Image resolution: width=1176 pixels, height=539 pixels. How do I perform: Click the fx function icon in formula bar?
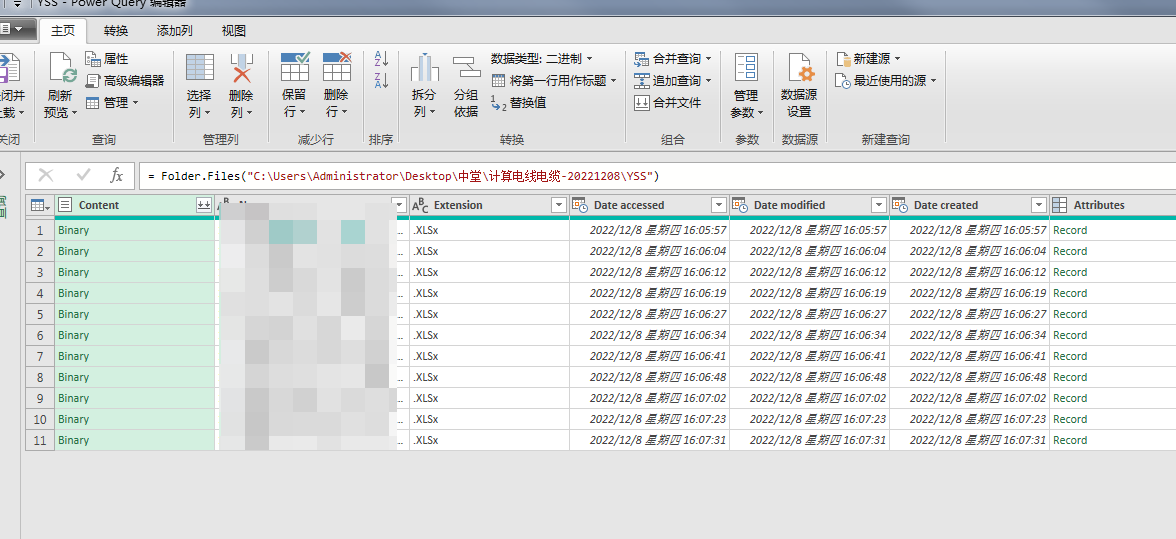[116, 175]
